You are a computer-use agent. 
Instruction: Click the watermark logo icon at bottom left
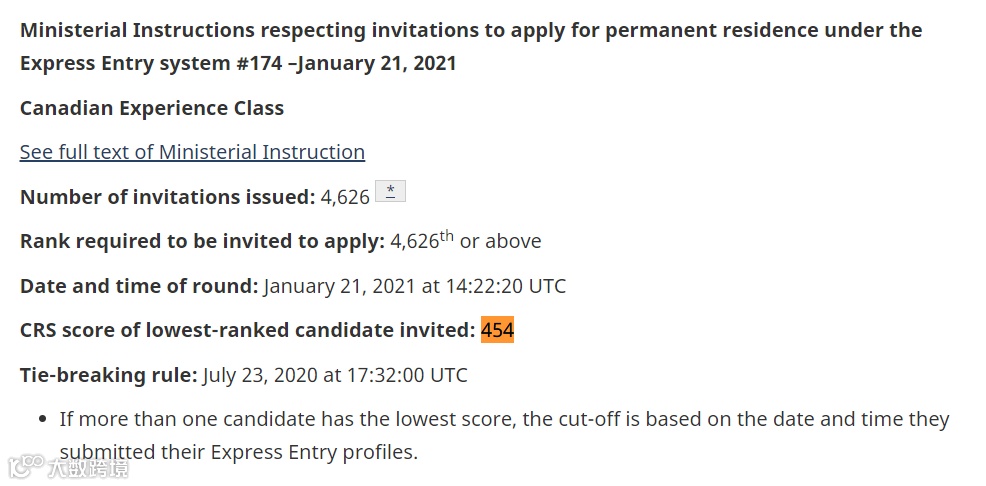[25, 467]
